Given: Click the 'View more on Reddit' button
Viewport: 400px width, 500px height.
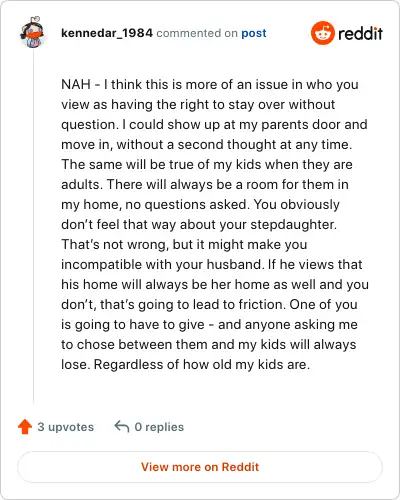Looking at the screenshot, I should pyautogui.click(x=200, y=467).
